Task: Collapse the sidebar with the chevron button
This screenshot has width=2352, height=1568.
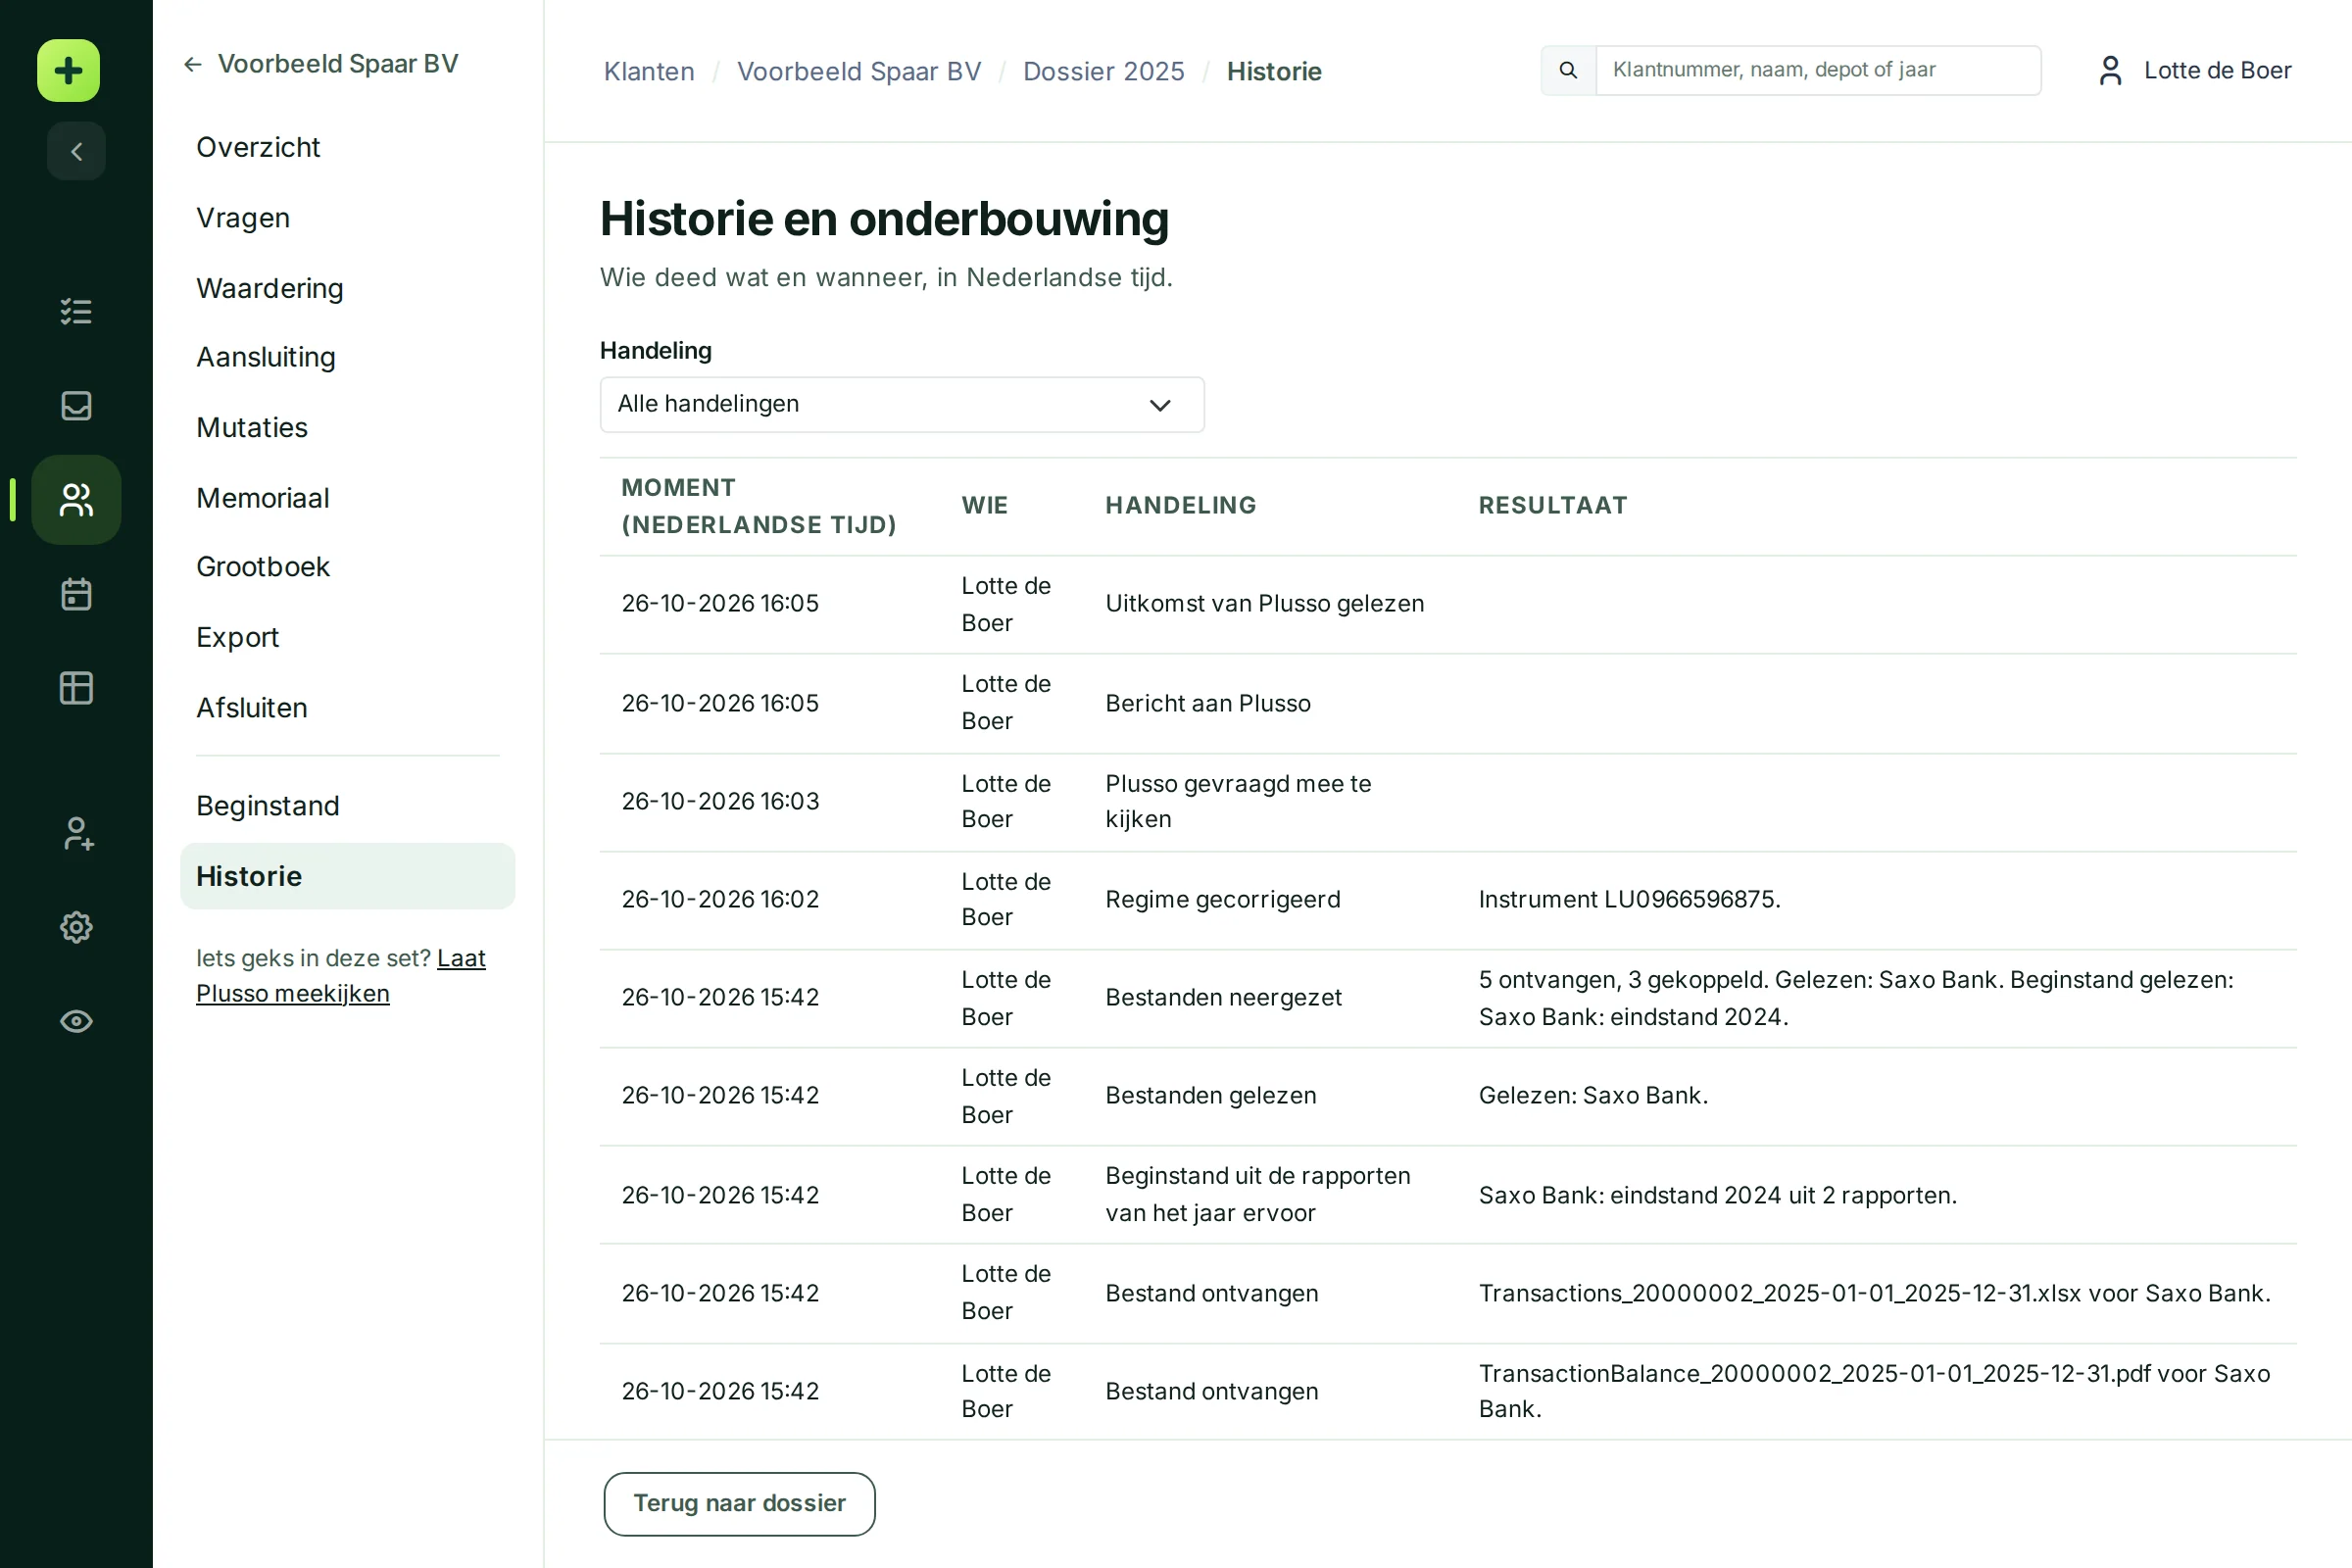Action: [76, 151]
